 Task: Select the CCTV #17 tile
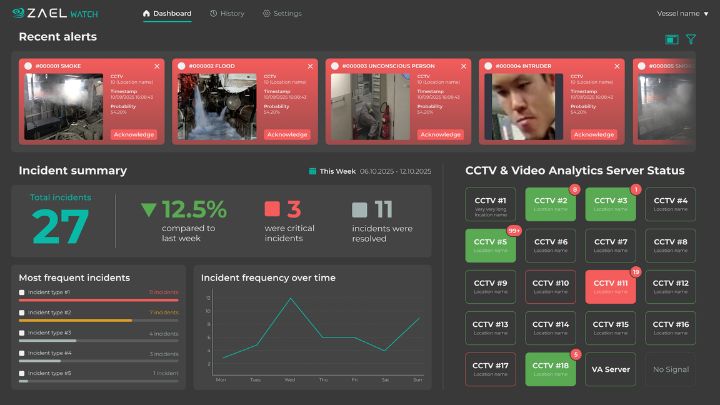pos(490,369)
